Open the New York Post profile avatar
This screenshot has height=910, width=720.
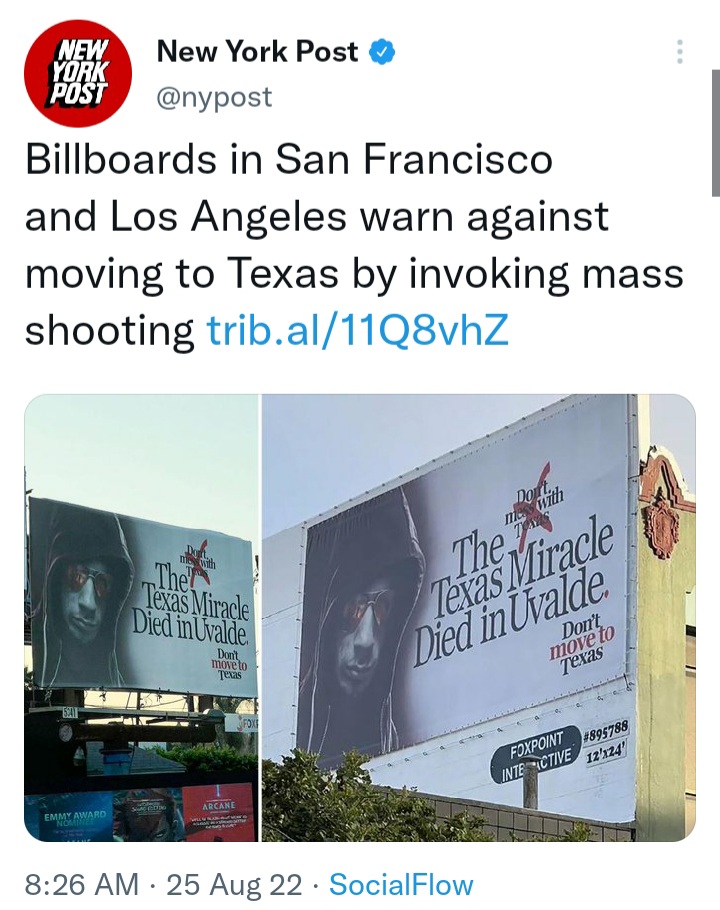pyautogui.click(x=78, y=73)
